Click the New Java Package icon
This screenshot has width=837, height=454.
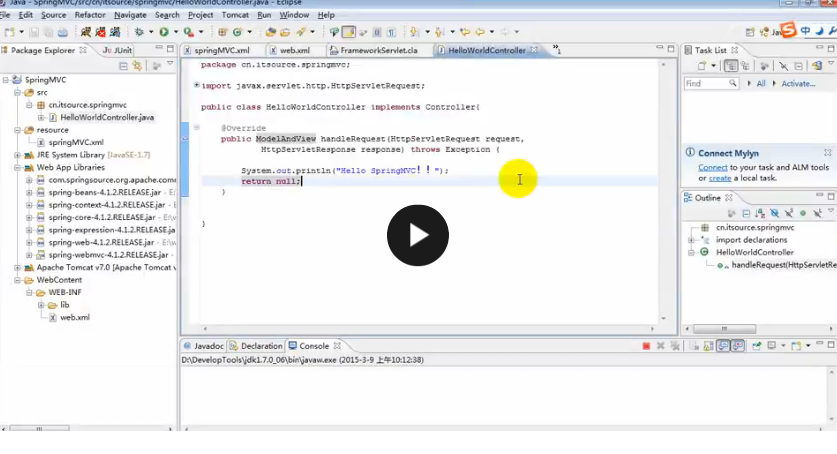223,32
